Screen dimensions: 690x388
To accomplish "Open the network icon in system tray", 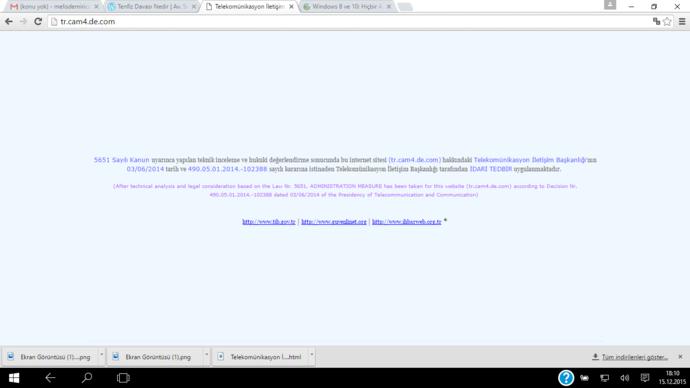I will (x=605, y=378).
